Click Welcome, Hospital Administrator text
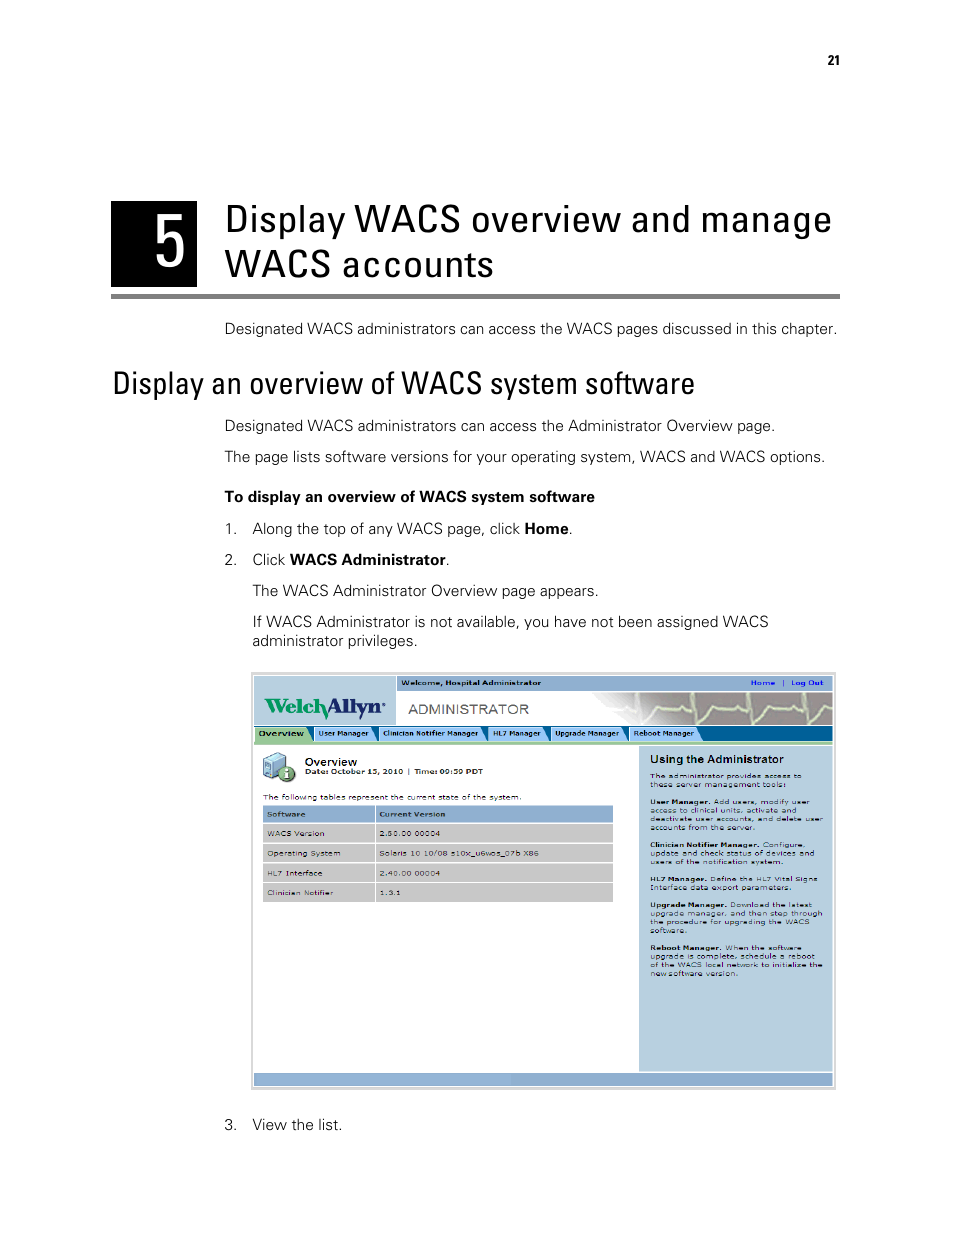The image size is (954, 1235). click(x=471, y=683)
